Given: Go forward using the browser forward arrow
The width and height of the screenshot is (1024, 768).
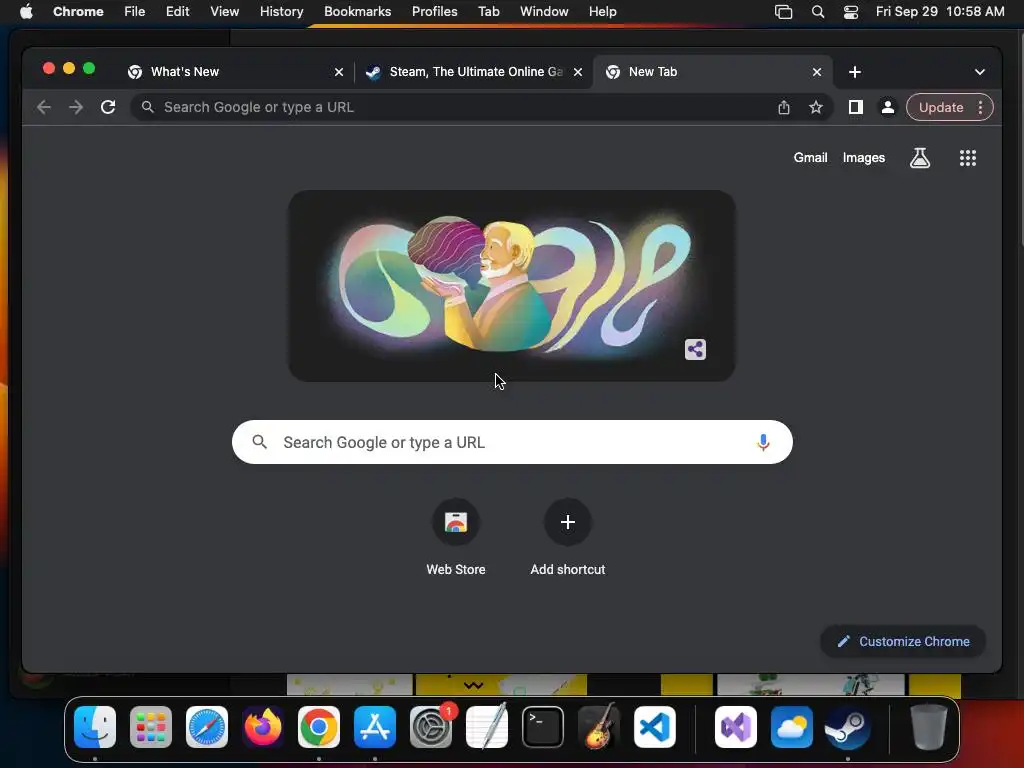Looking at the screenshot, I should coord(76,107).
